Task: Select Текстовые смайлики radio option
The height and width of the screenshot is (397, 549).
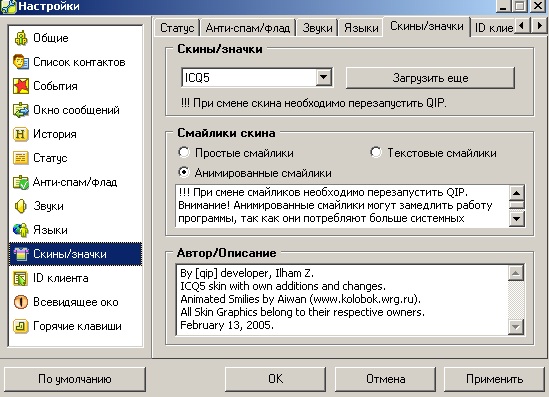Action: tap(376, 153)
